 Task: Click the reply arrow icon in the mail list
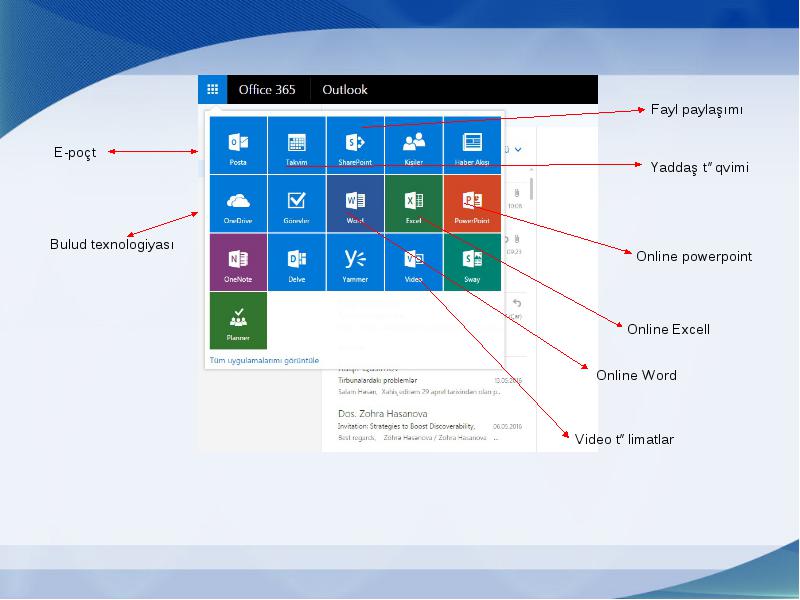pos(517,304)
